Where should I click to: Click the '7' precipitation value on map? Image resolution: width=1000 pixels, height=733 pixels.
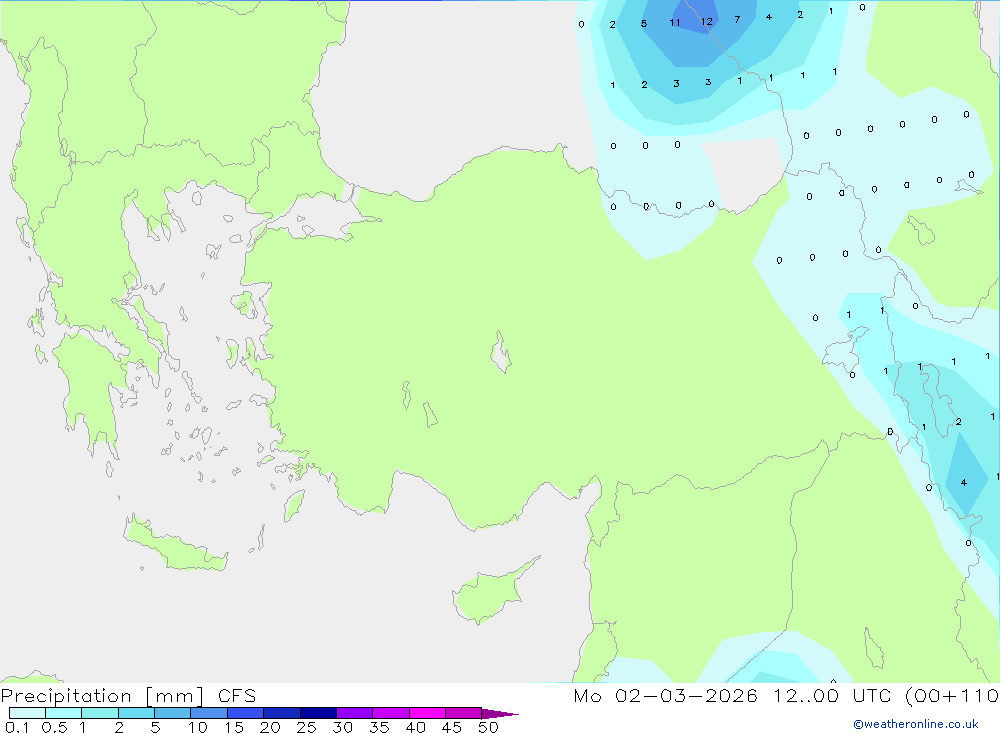[737, 19]
